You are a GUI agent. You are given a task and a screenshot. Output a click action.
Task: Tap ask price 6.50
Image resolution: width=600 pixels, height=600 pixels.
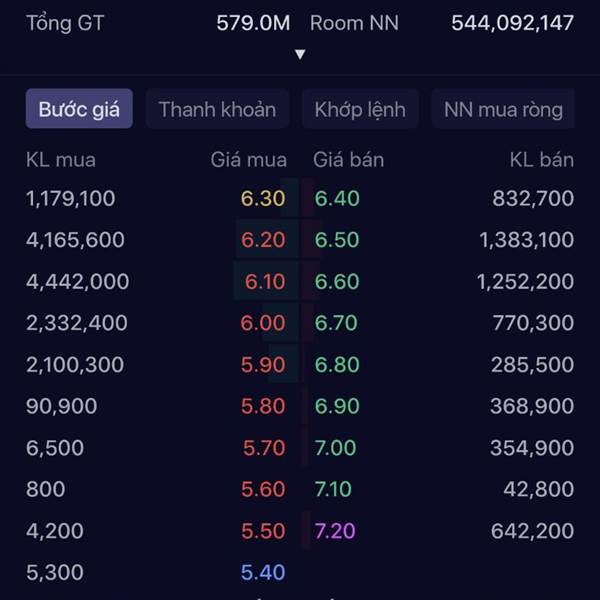point(337,240)
